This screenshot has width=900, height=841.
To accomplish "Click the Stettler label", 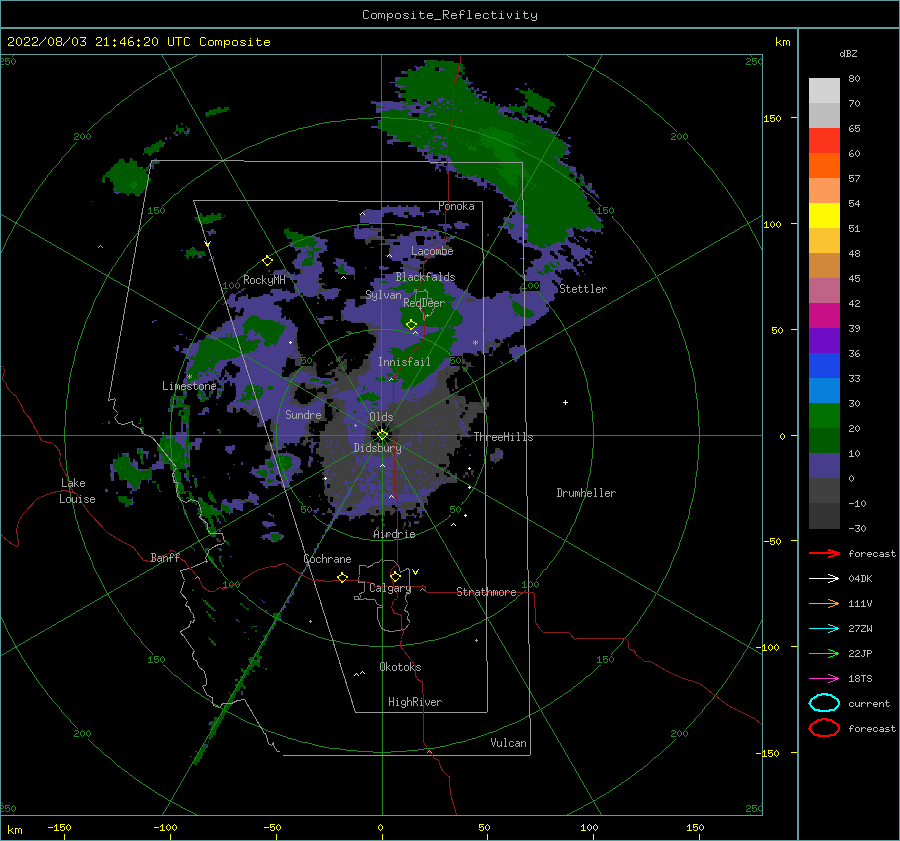I will [x=583, y=289].
